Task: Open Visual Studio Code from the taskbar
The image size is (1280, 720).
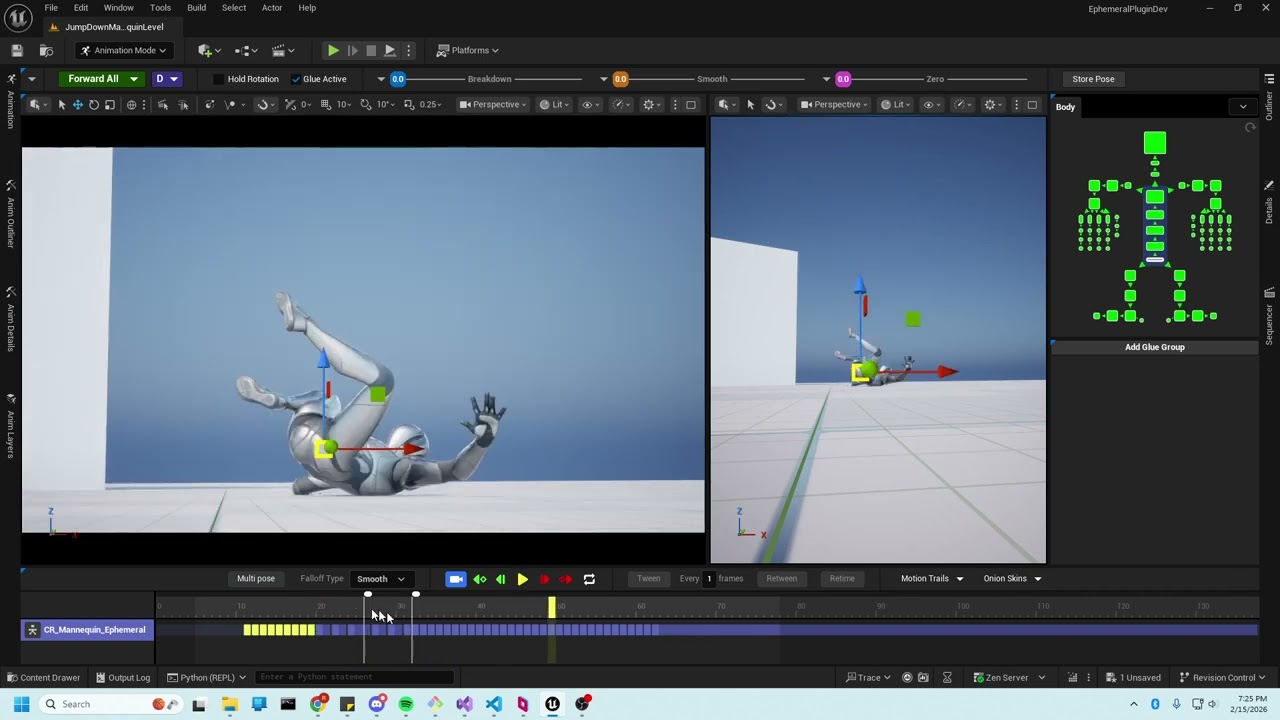Action: pos(494,704)
